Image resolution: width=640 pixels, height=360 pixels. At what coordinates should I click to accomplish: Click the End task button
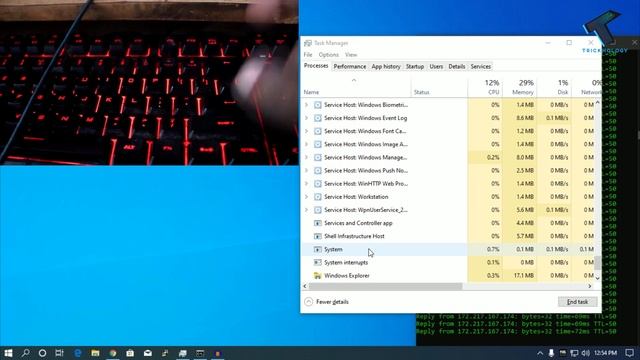coord(578,302)
